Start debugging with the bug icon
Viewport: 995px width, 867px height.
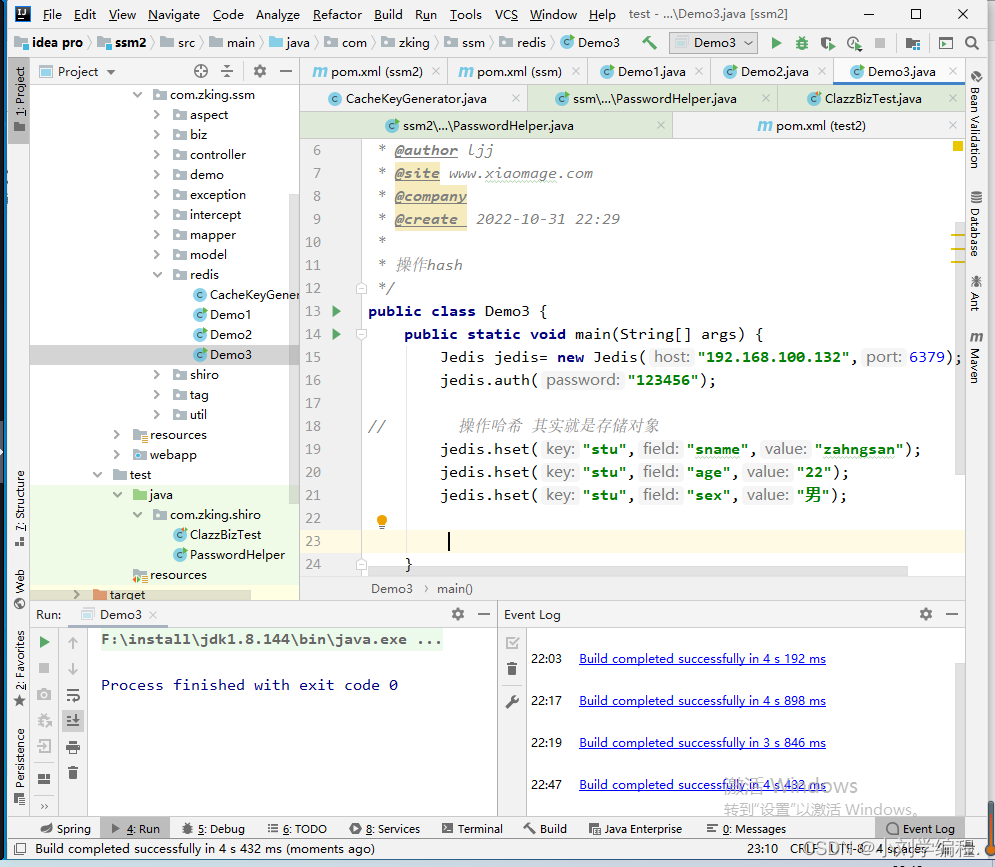[x=802, y=43]
